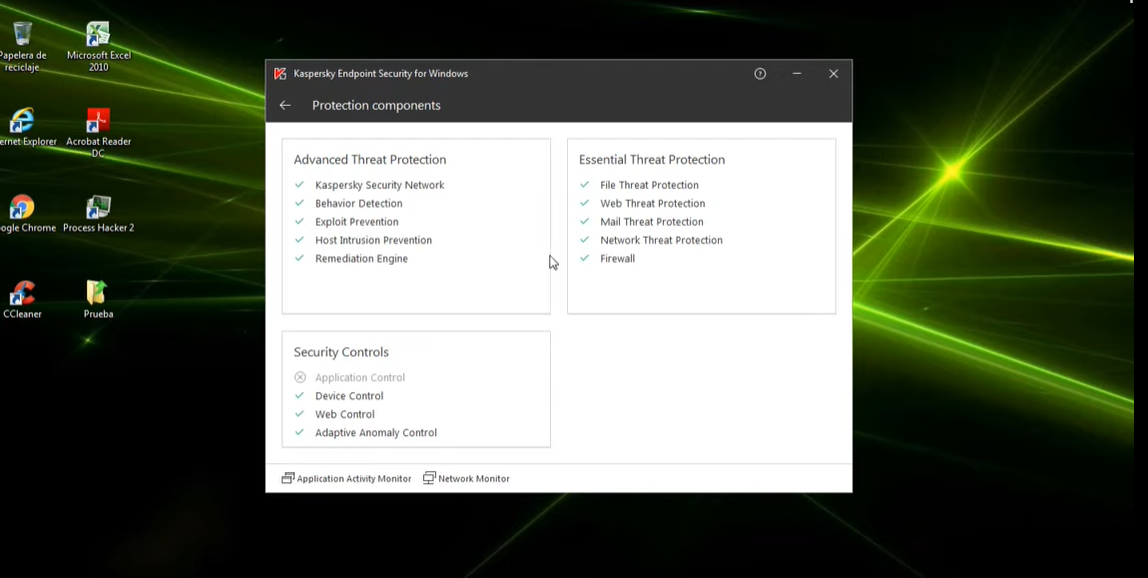Click the disabled X icon beside Application Control
1148x578 pixels.
(299, 377)
